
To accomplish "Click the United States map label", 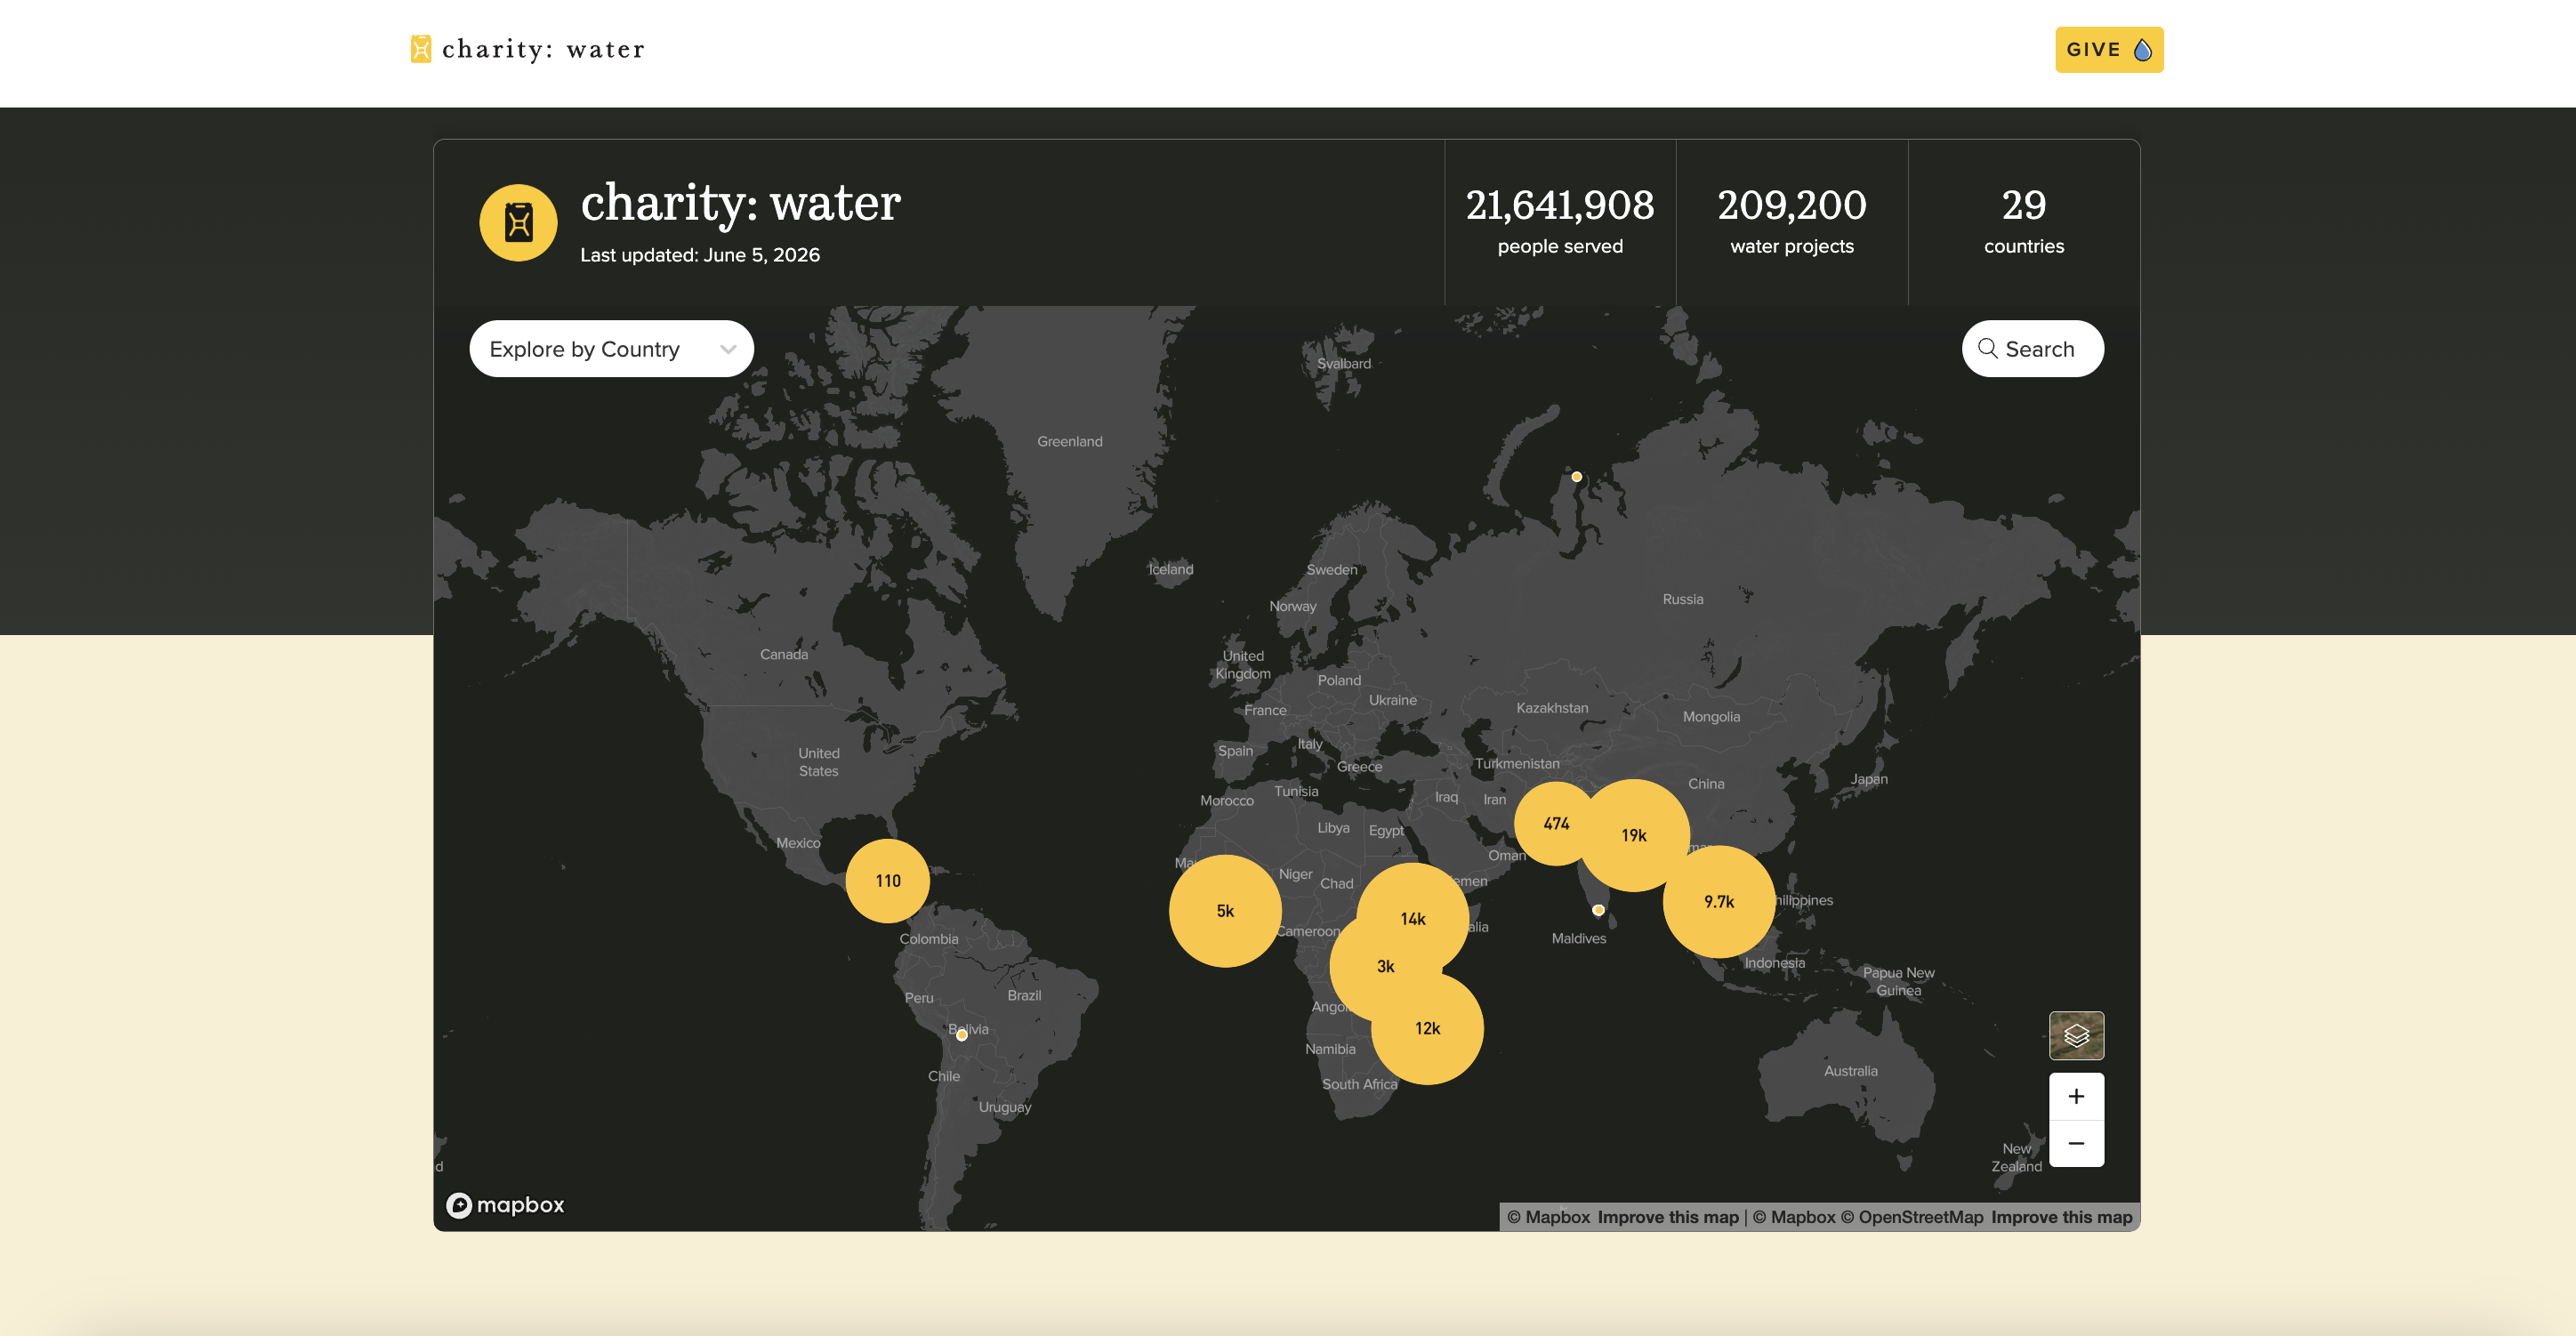I will pyautogui.click(x=818, y=762).
